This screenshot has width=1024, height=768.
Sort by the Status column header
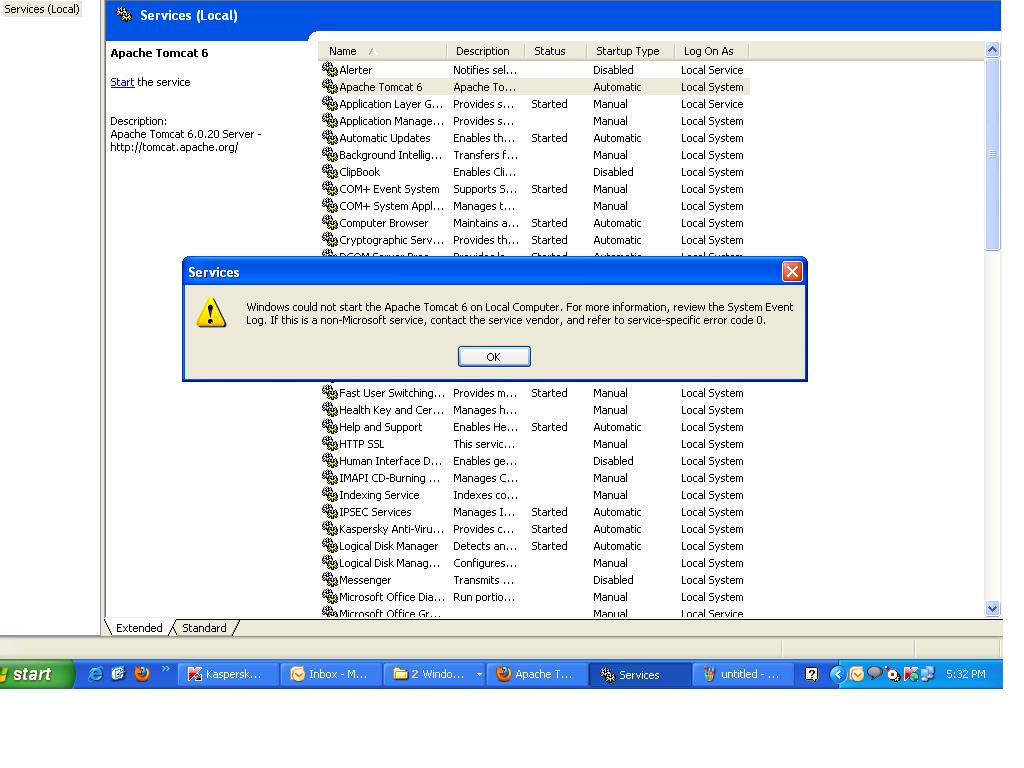555,51
